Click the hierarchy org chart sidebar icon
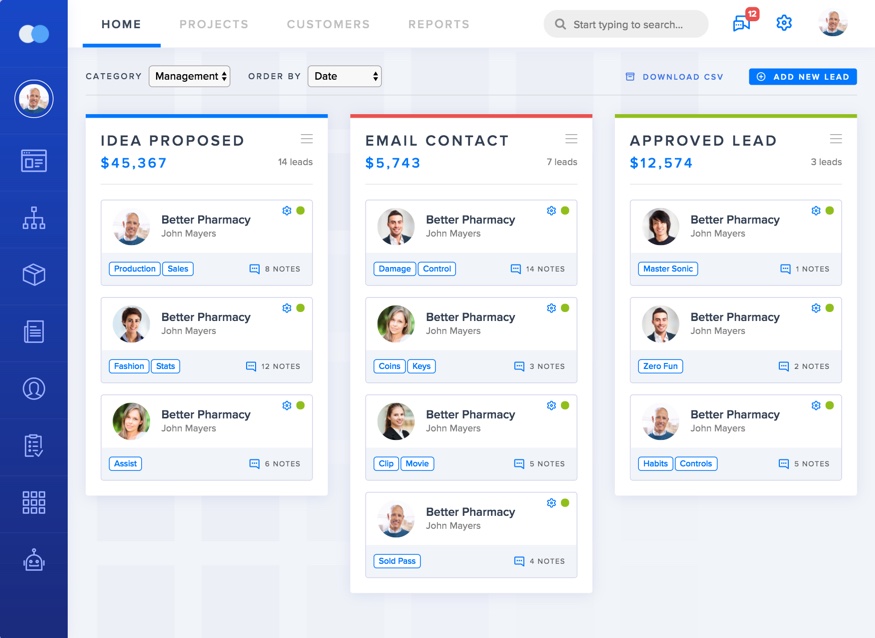This screenshot has height=638, width=875. point(34,218)
